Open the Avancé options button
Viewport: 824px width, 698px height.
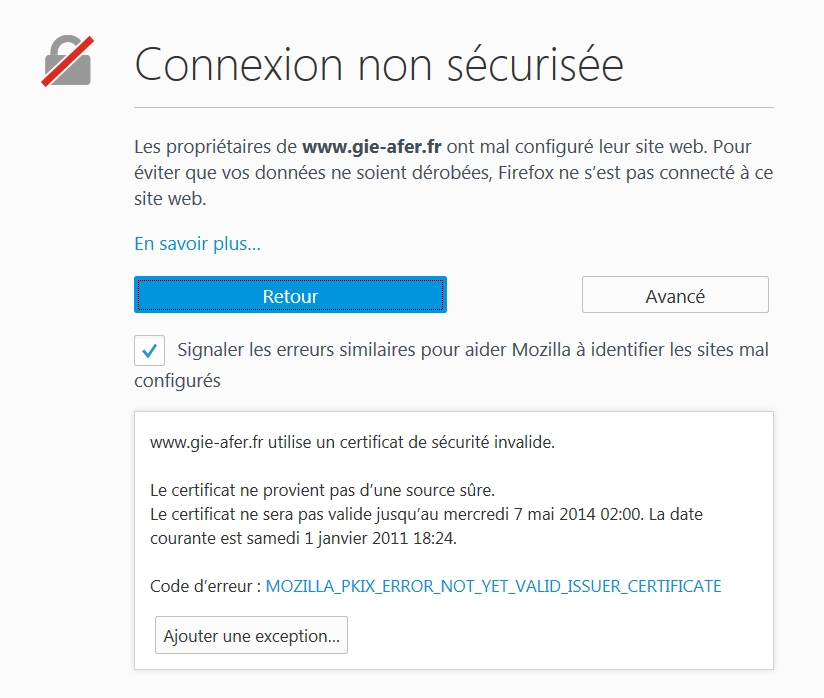[x=675, y=294]
